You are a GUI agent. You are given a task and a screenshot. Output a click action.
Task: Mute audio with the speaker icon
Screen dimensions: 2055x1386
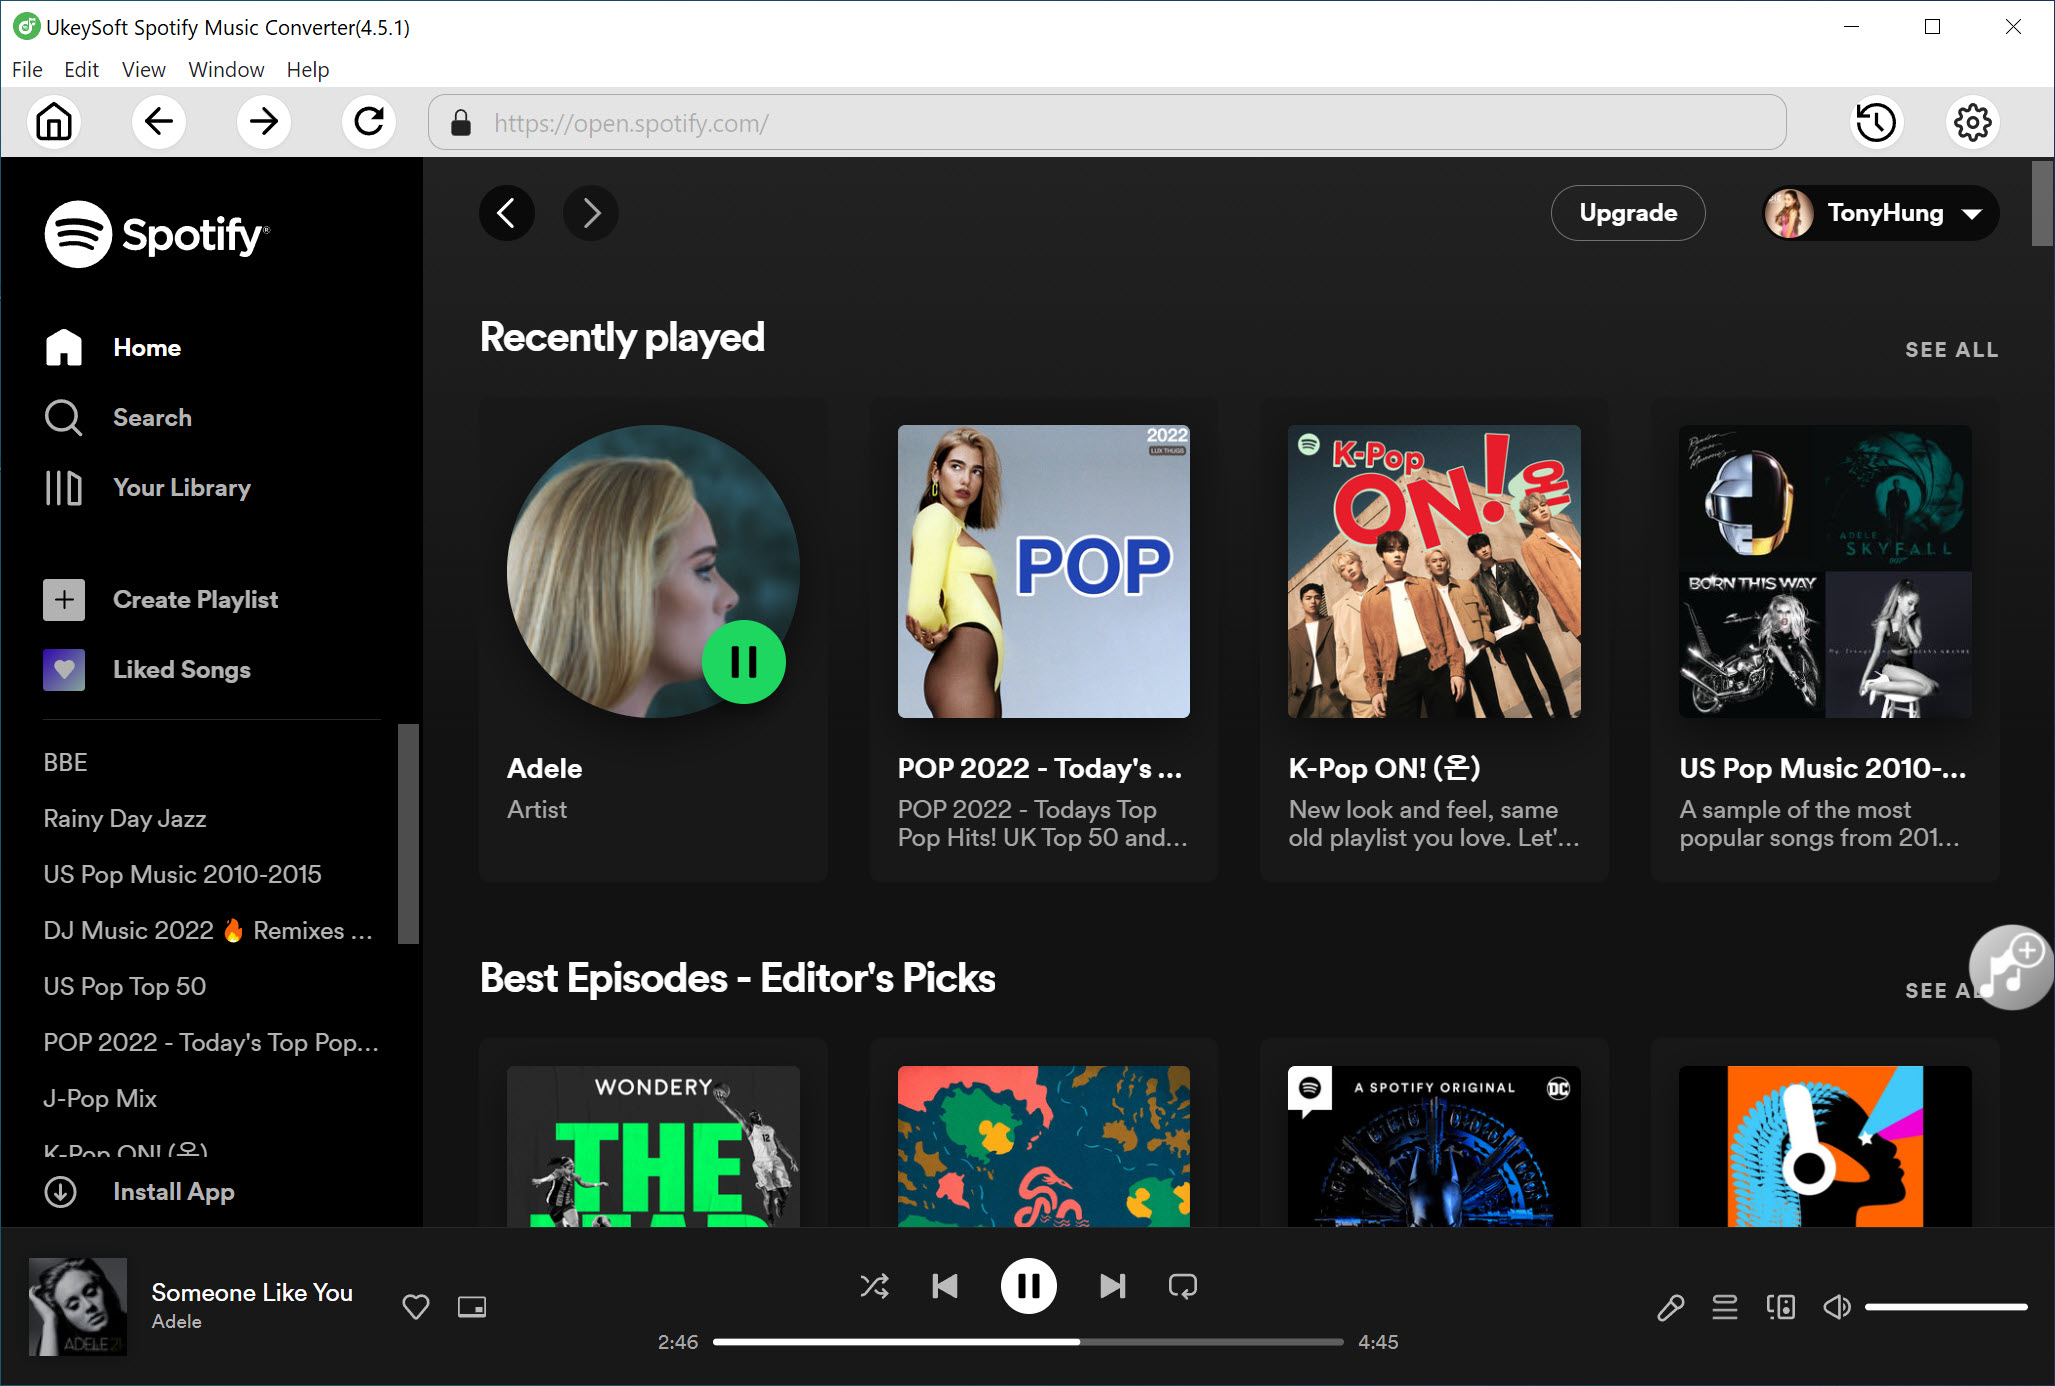click(x=1837, y=1306)
